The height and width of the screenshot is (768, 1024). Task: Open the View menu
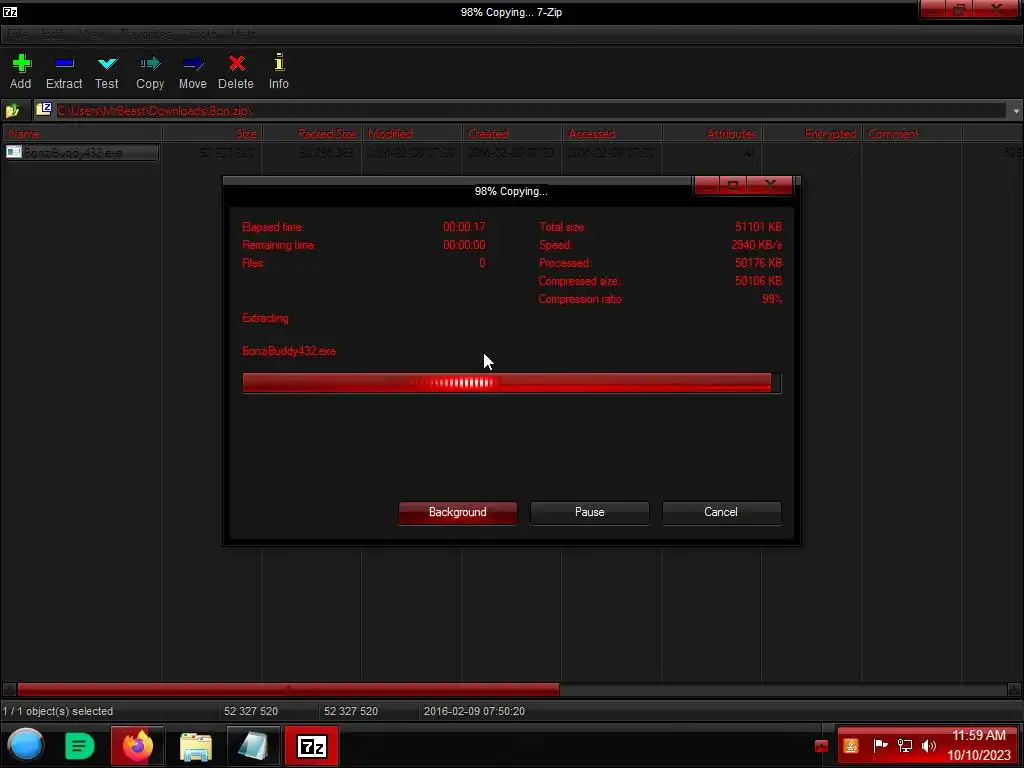(91, 34)
